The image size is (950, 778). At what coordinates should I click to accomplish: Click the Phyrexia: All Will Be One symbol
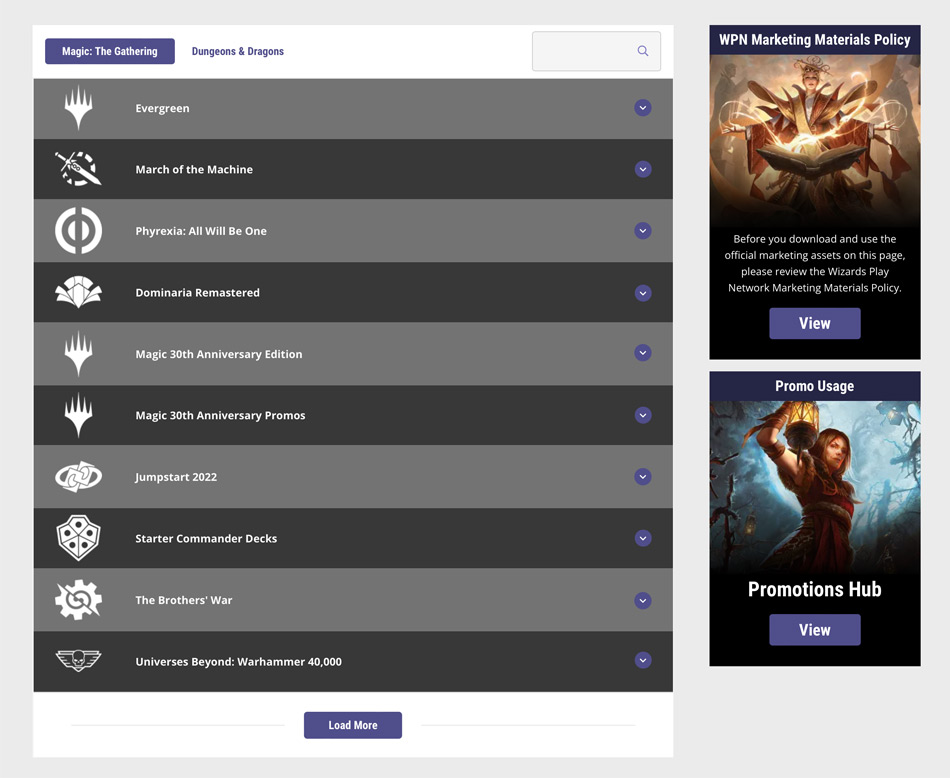point(78,231)
